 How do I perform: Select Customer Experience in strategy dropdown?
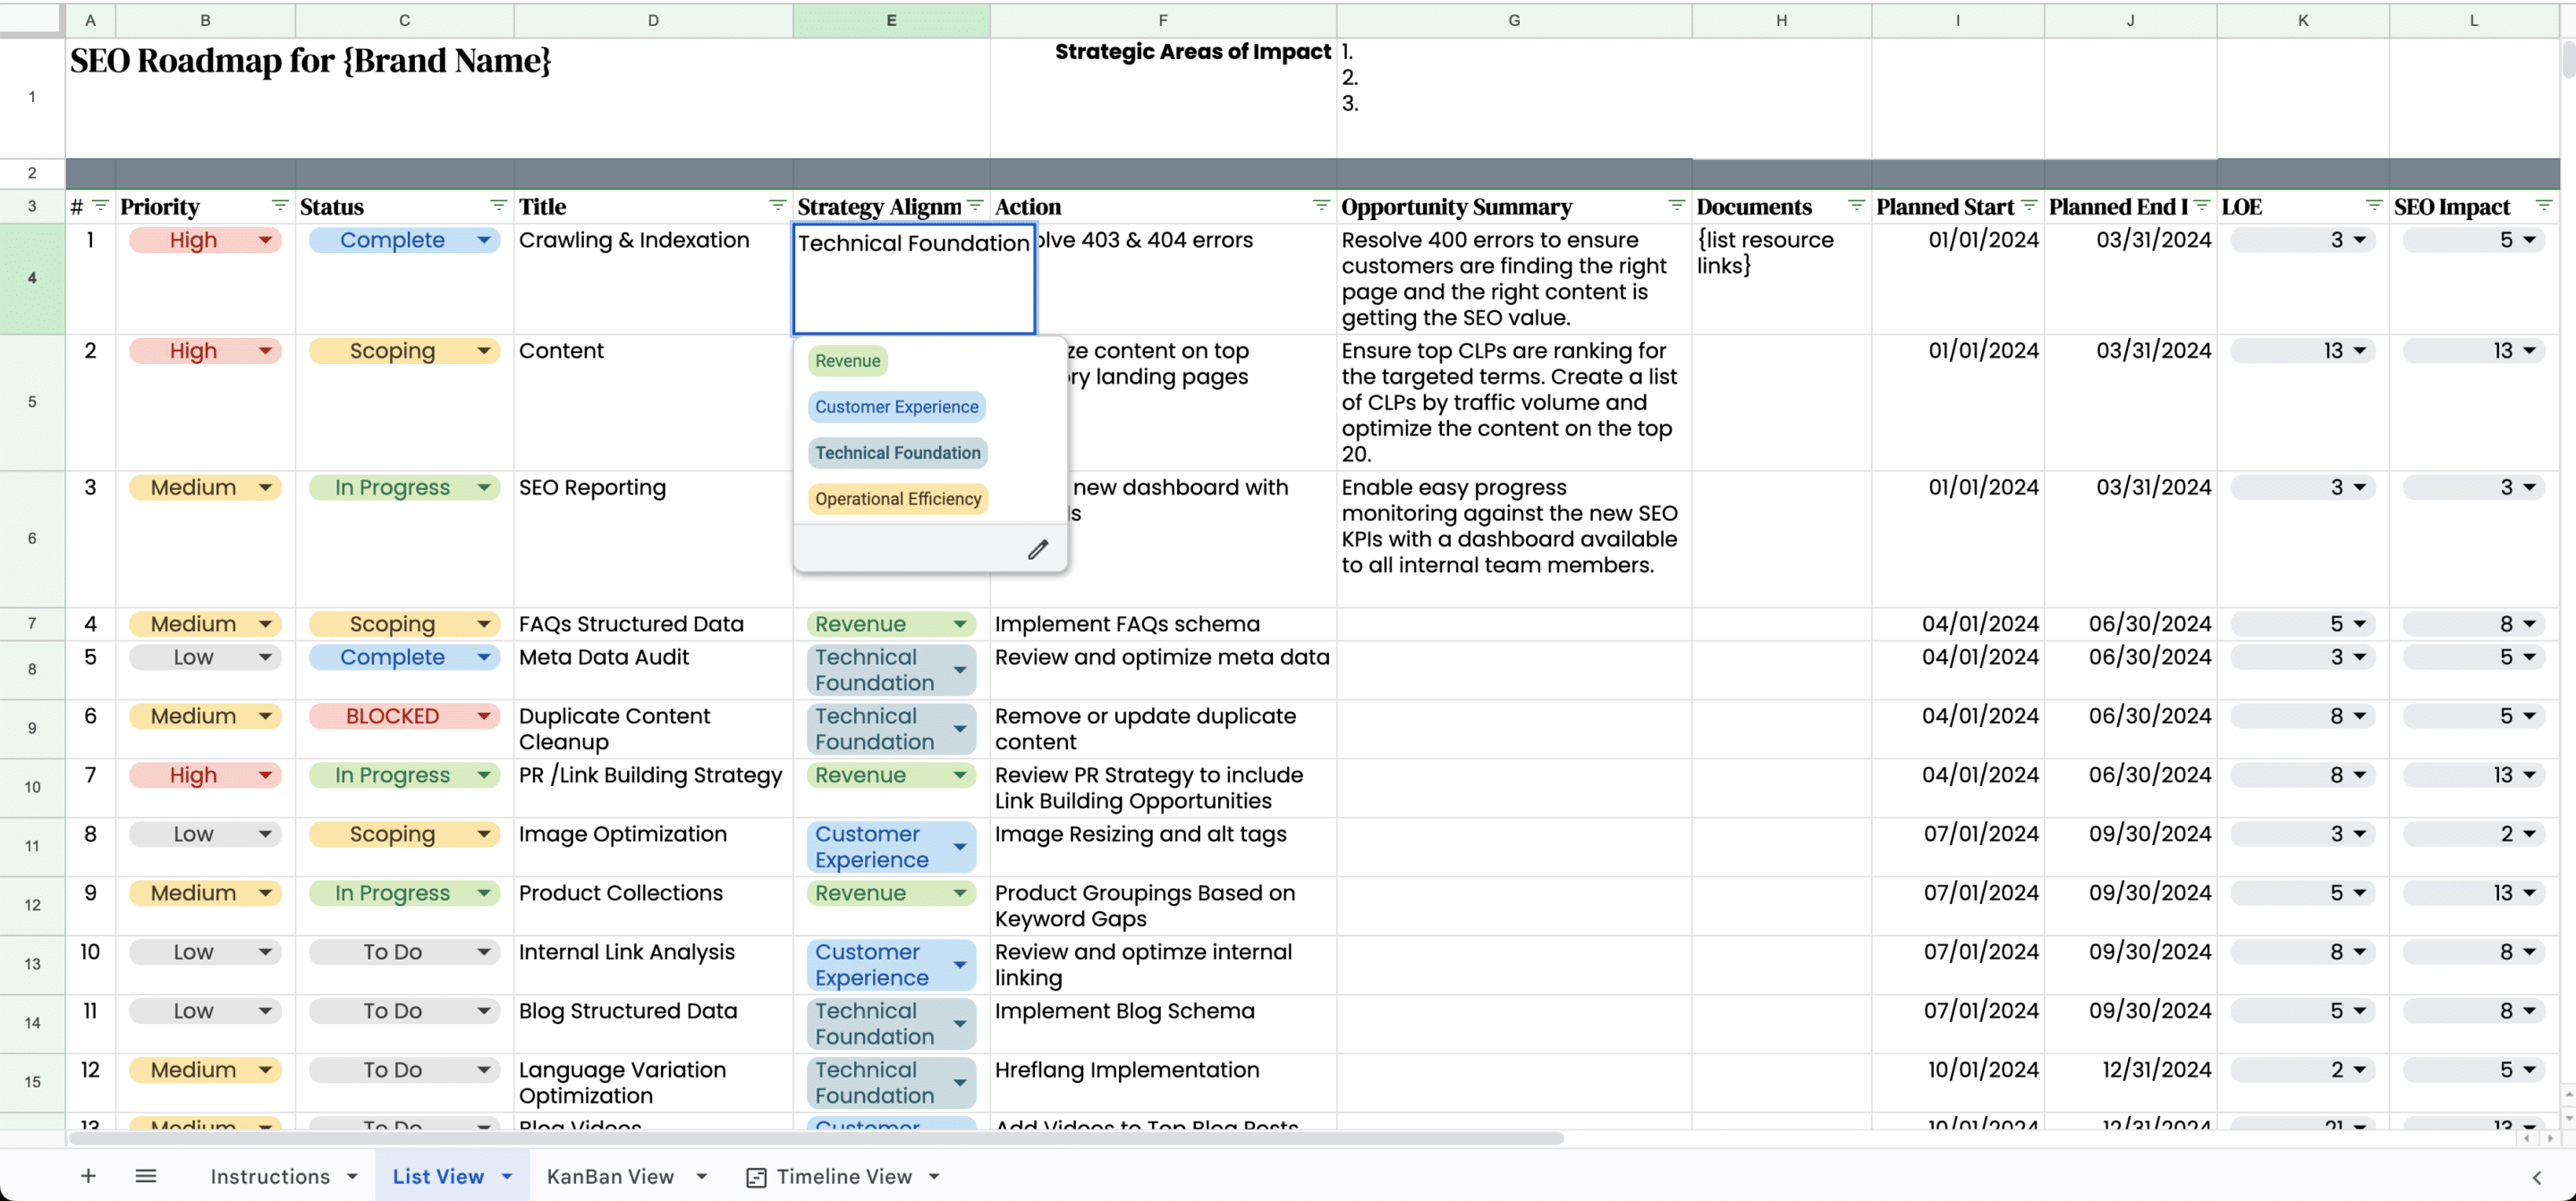(897, 406)
